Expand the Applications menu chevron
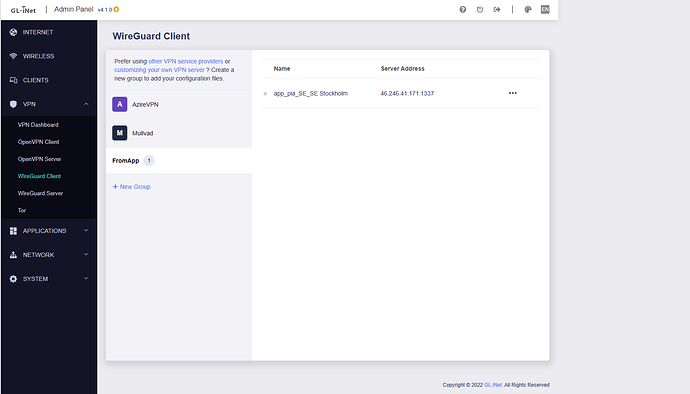690x394 pixels. pos(86,230)
